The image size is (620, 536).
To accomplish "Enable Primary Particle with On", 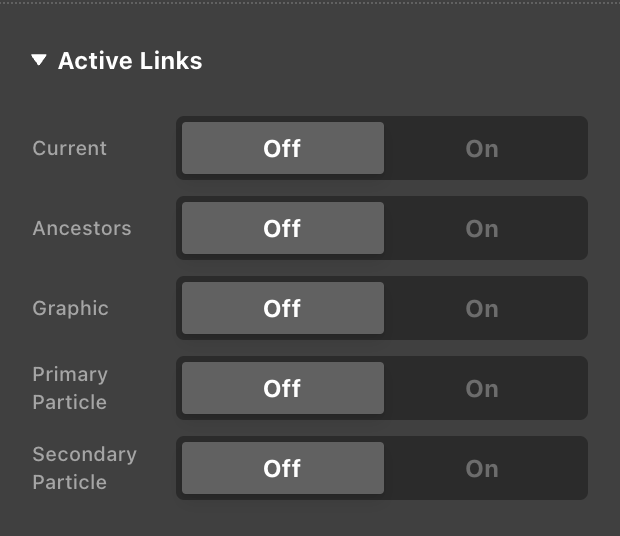I will (482, 389).
